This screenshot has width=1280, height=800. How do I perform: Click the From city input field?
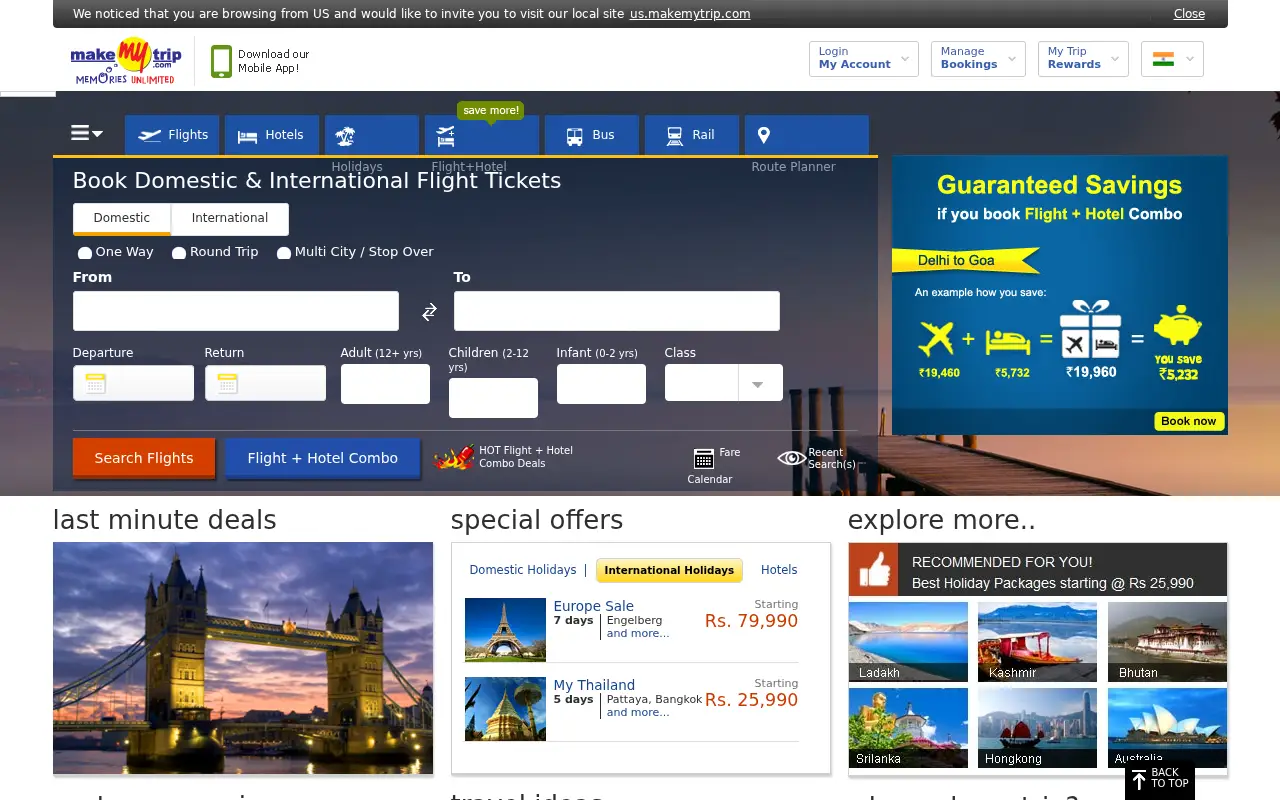236,311
